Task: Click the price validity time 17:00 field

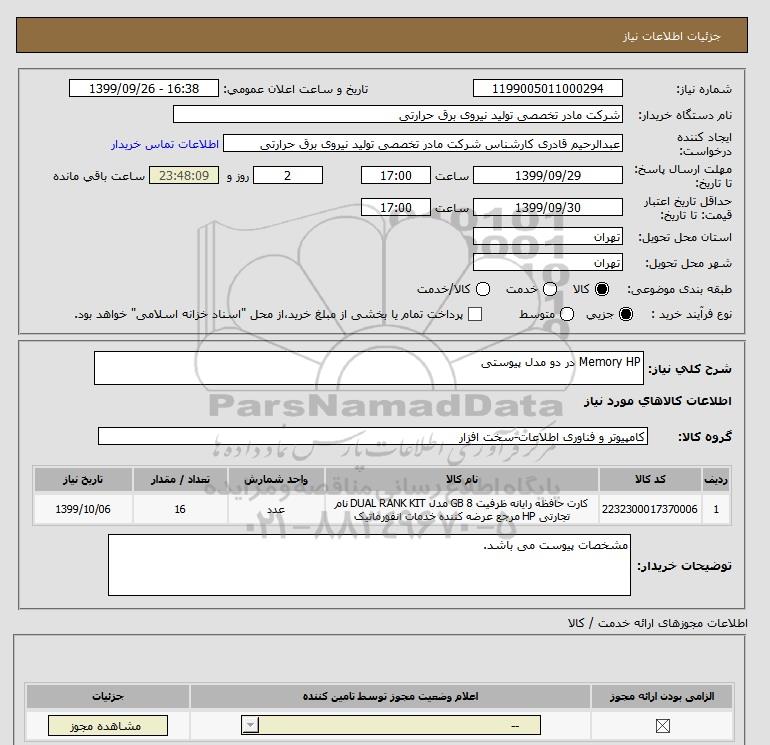Action: click(396, 207)
